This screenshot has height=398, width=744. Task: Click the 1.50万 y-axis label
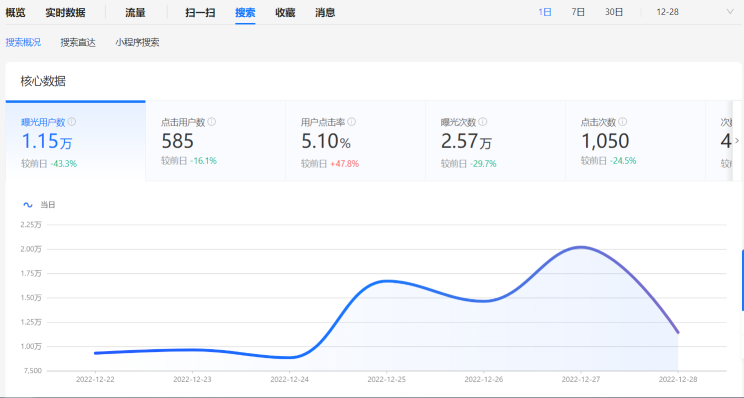[x=31, y=298]
